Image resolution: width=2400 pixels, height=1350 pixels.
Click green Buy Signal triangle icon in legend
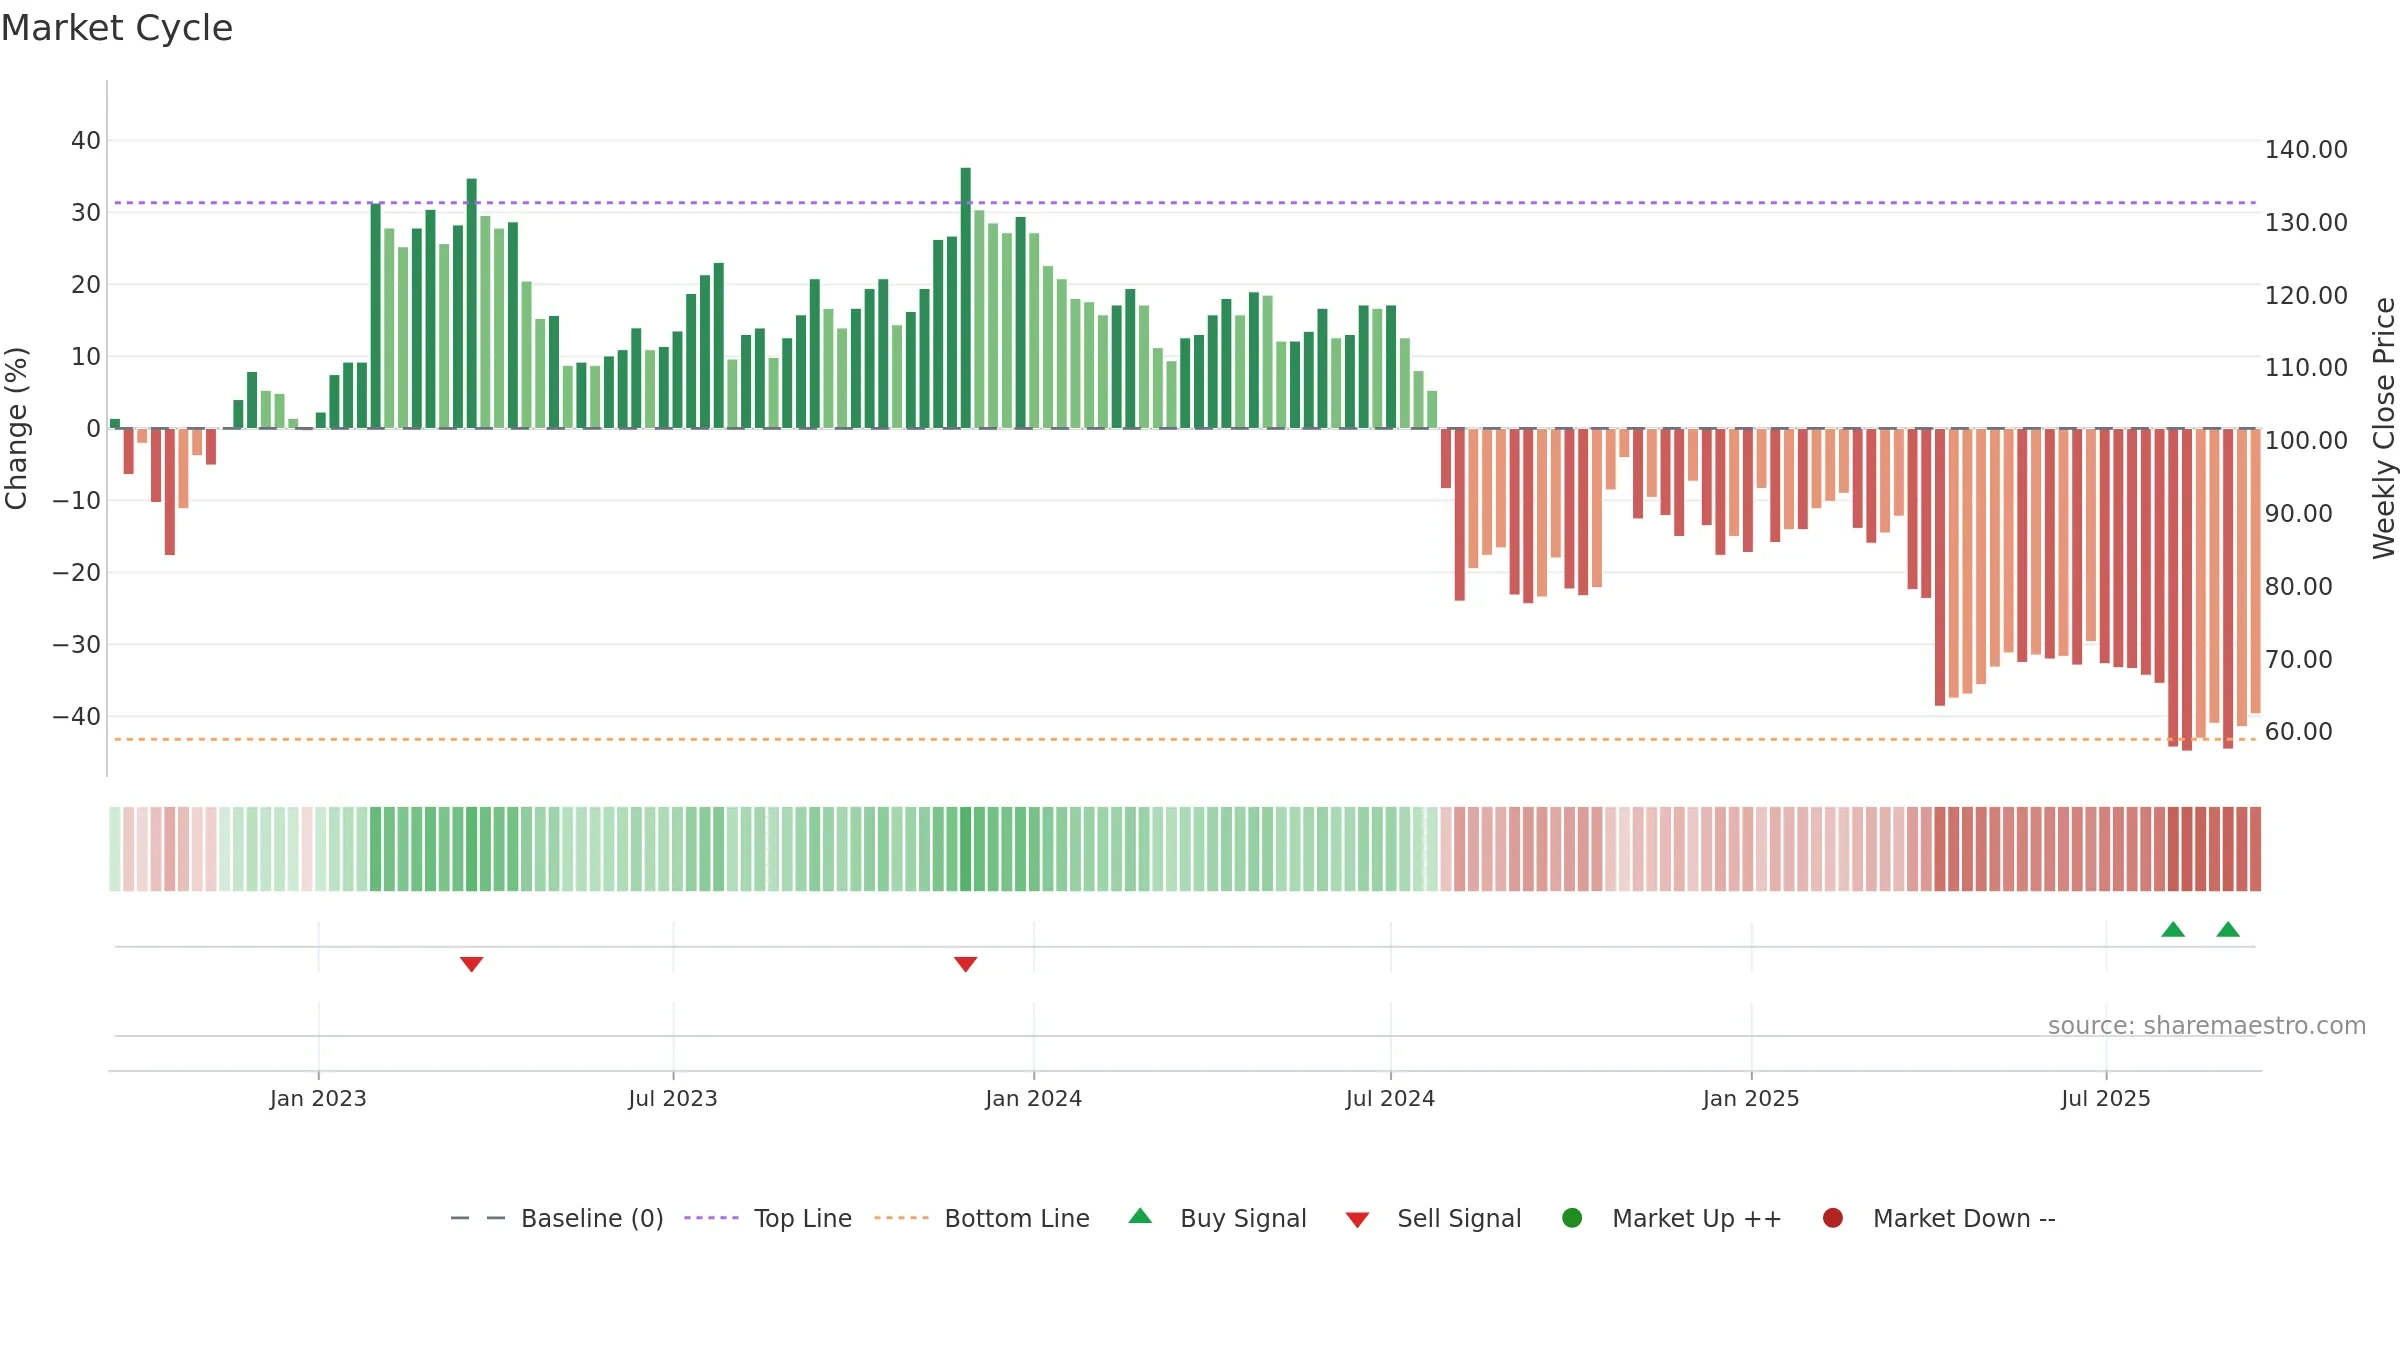coord(1140,1216)
